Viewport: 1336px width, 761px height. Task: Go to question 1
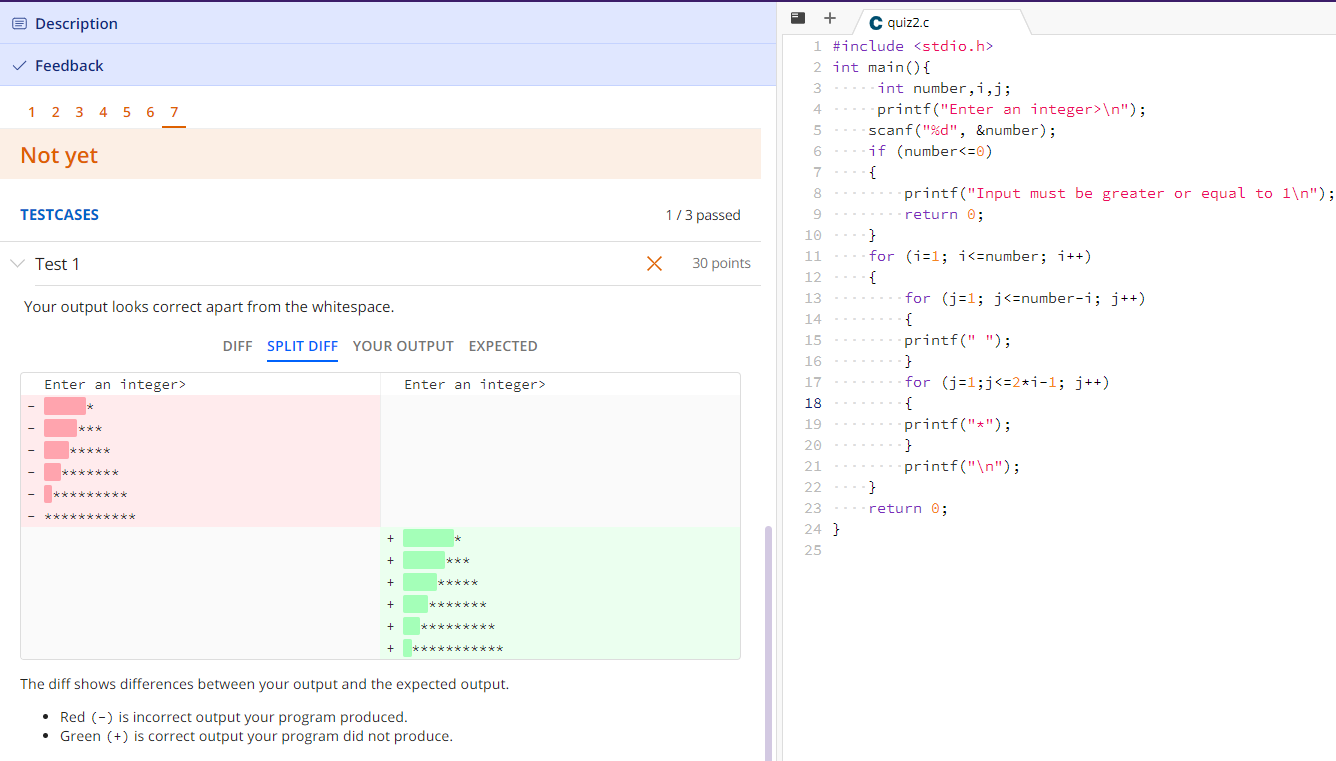(x=31, y=112)
